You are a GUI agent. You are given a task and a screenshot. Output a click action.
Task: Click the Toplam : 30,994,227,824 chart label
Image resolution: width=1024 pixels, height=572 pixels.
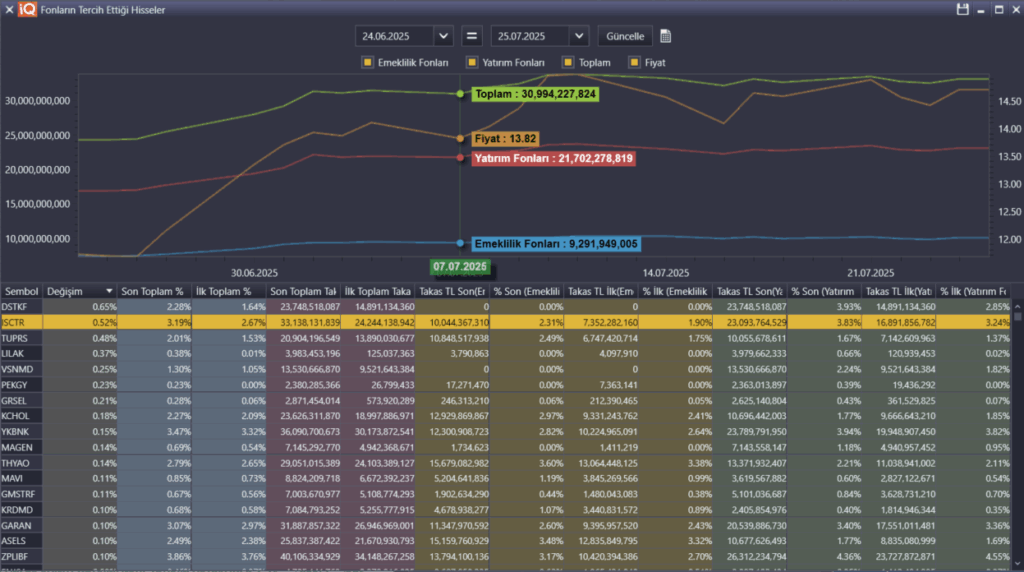coord(535,94)
